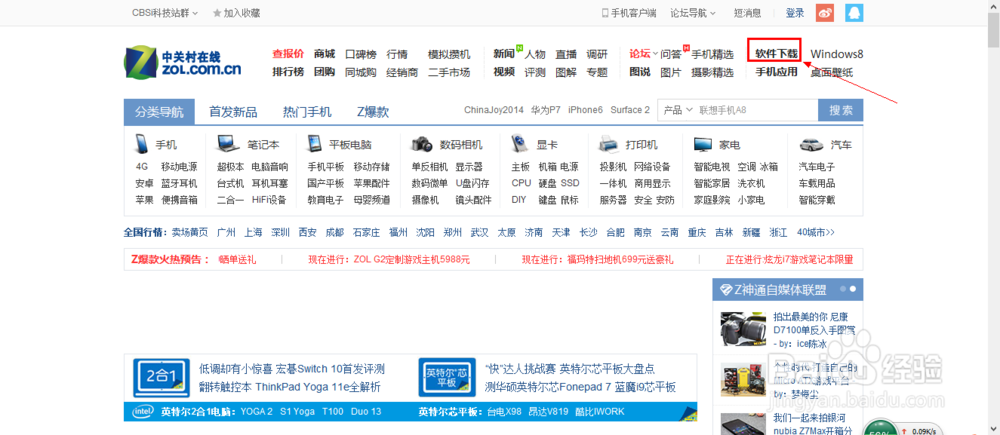Switch to the 首发新品 tab
Screen dimensions: 1000x435
[x=233, y=112]
